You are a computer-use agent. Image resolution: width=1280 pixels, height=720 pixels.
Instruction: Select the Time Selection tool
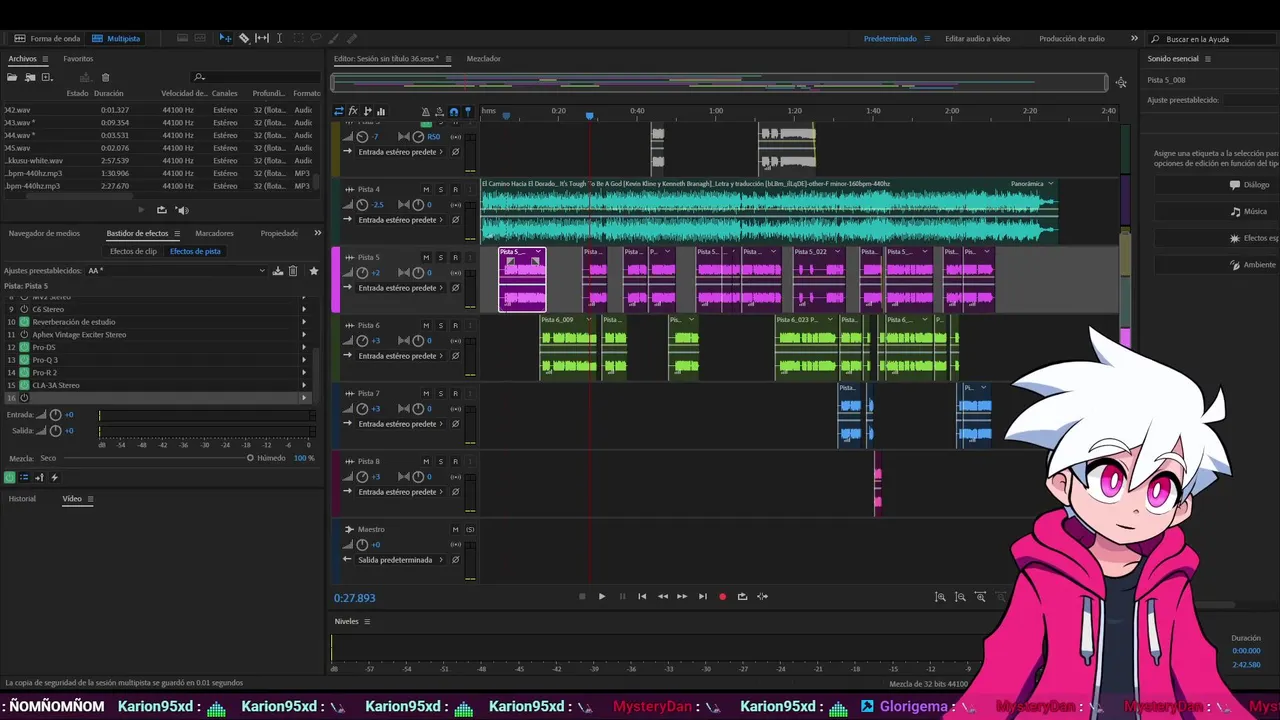[x=279, y=38]
